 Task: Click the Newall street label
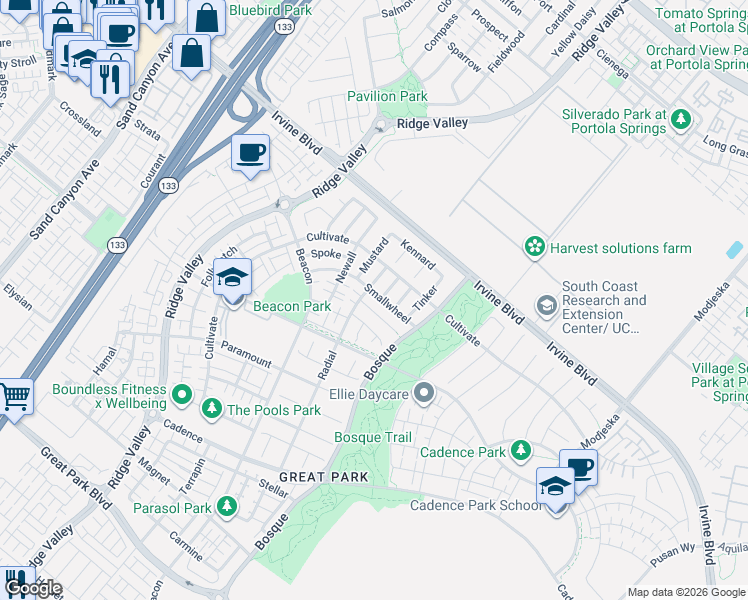point(346,268)
